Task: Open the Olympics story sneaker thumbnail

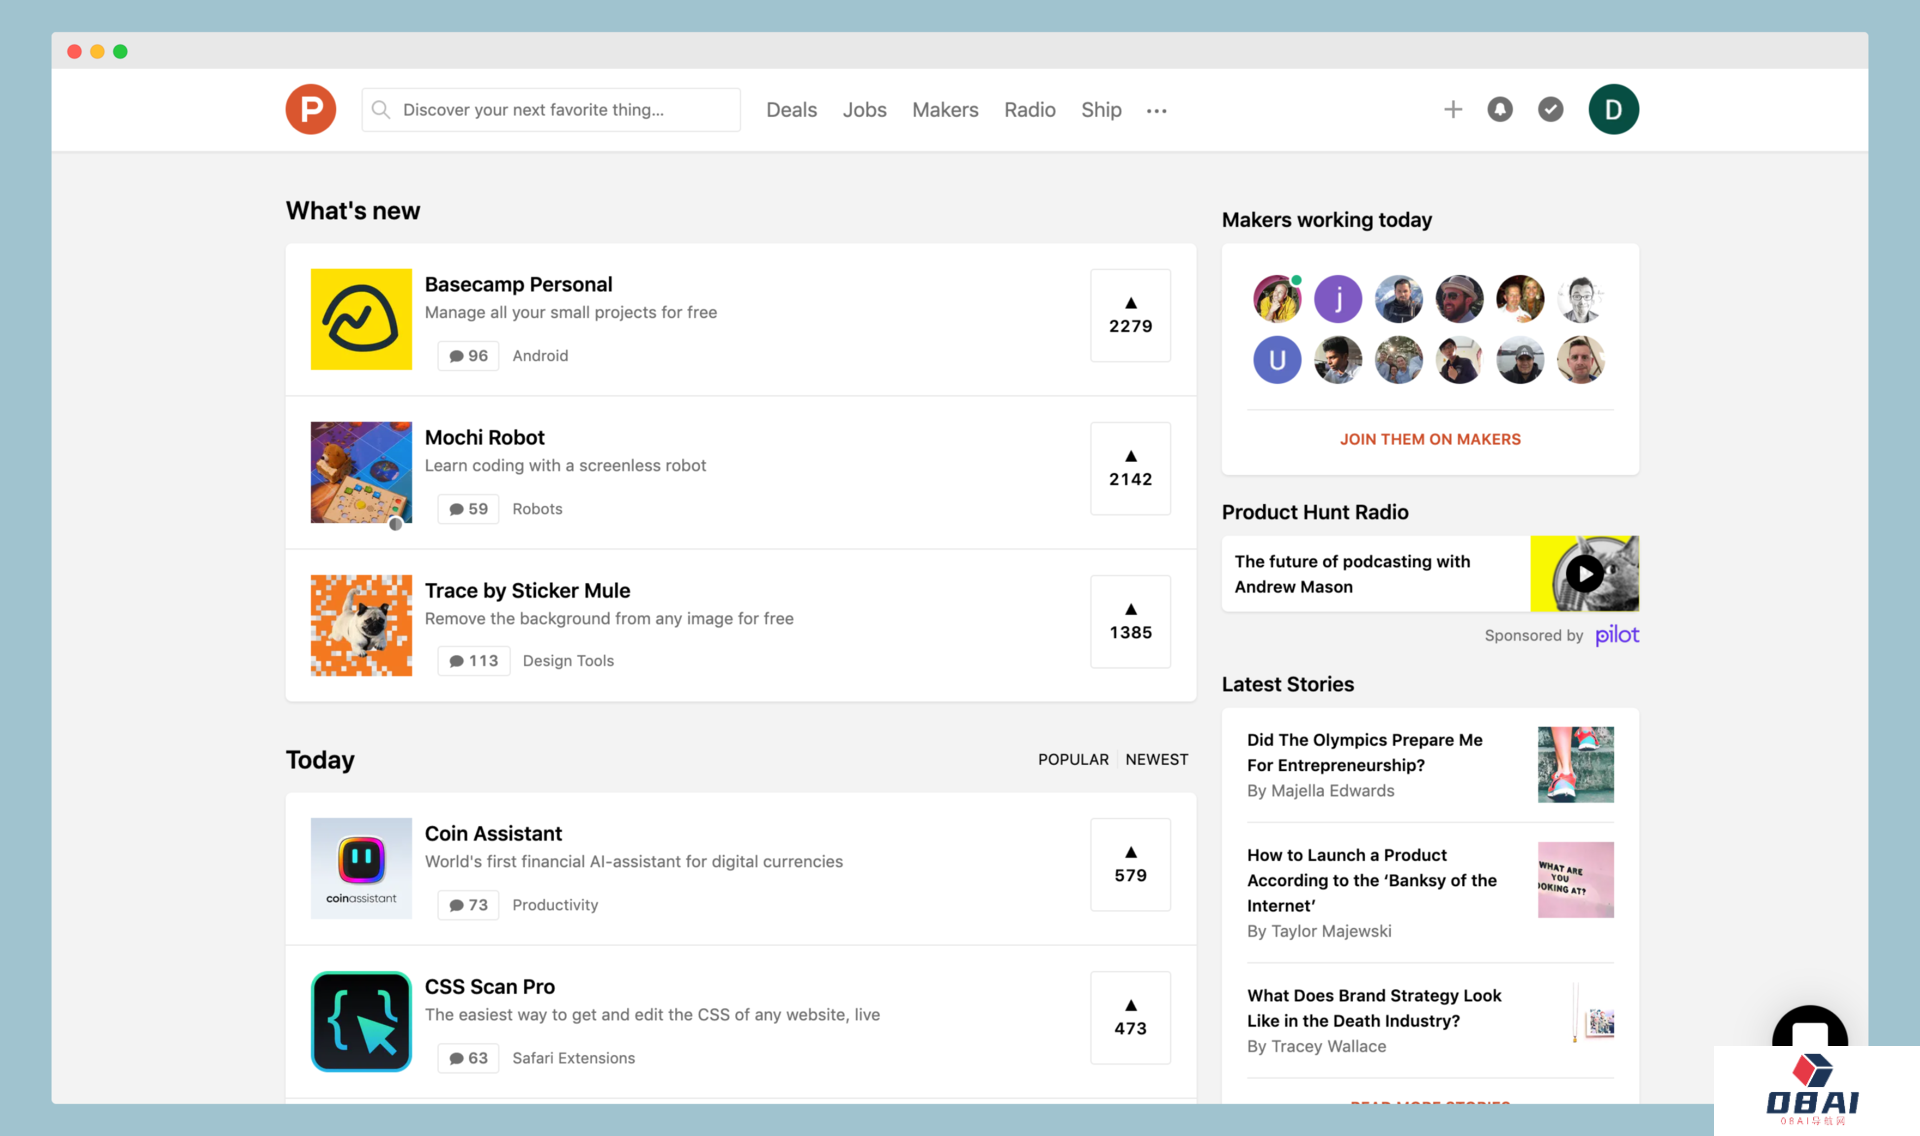Action: pyautogui.click(x=1575, y=764)
